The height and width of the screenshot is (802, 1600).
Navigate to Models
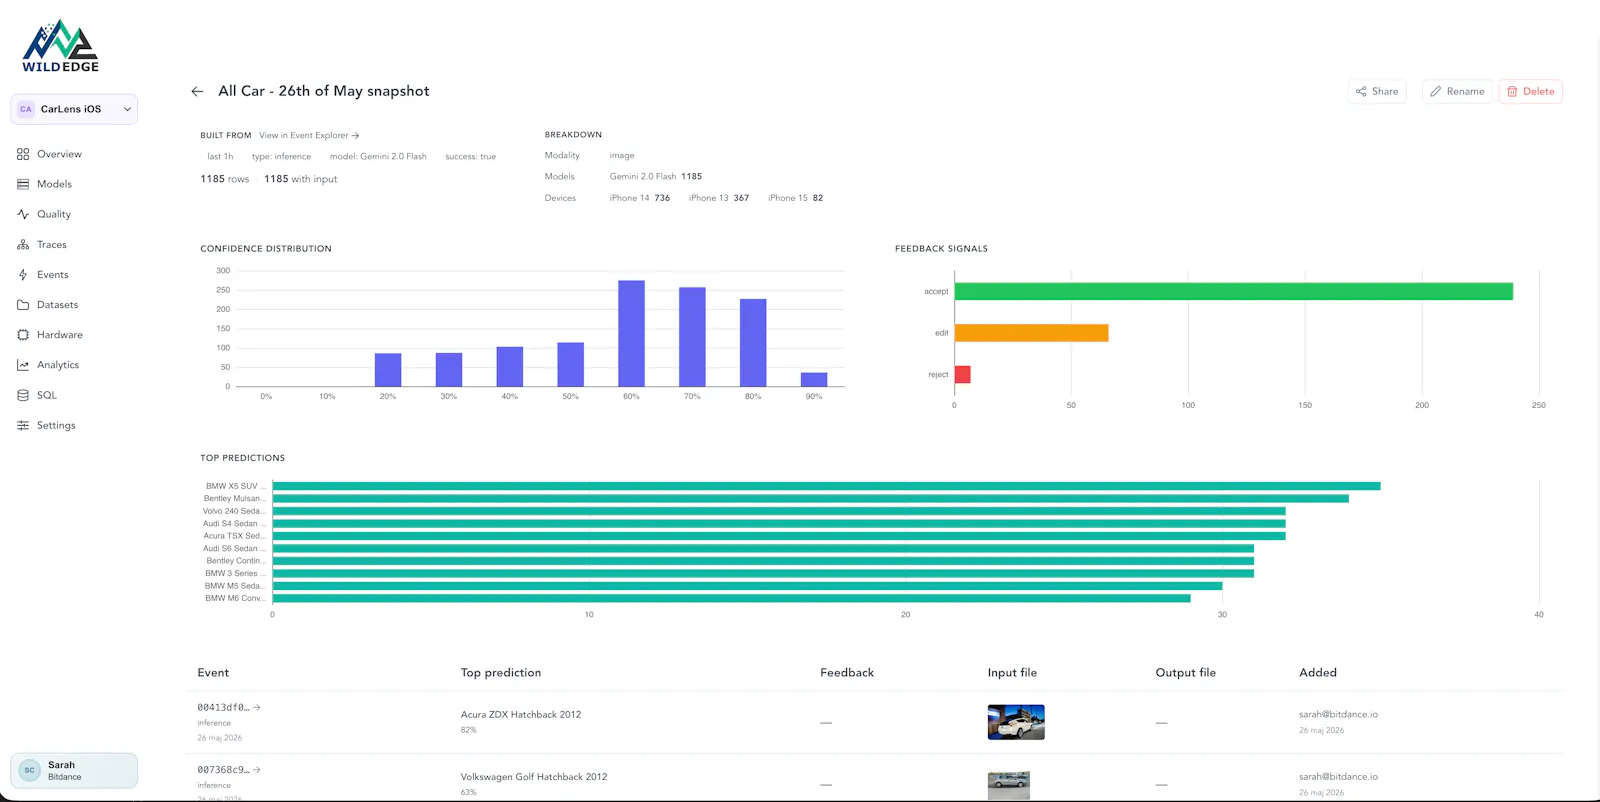[54, 184]
